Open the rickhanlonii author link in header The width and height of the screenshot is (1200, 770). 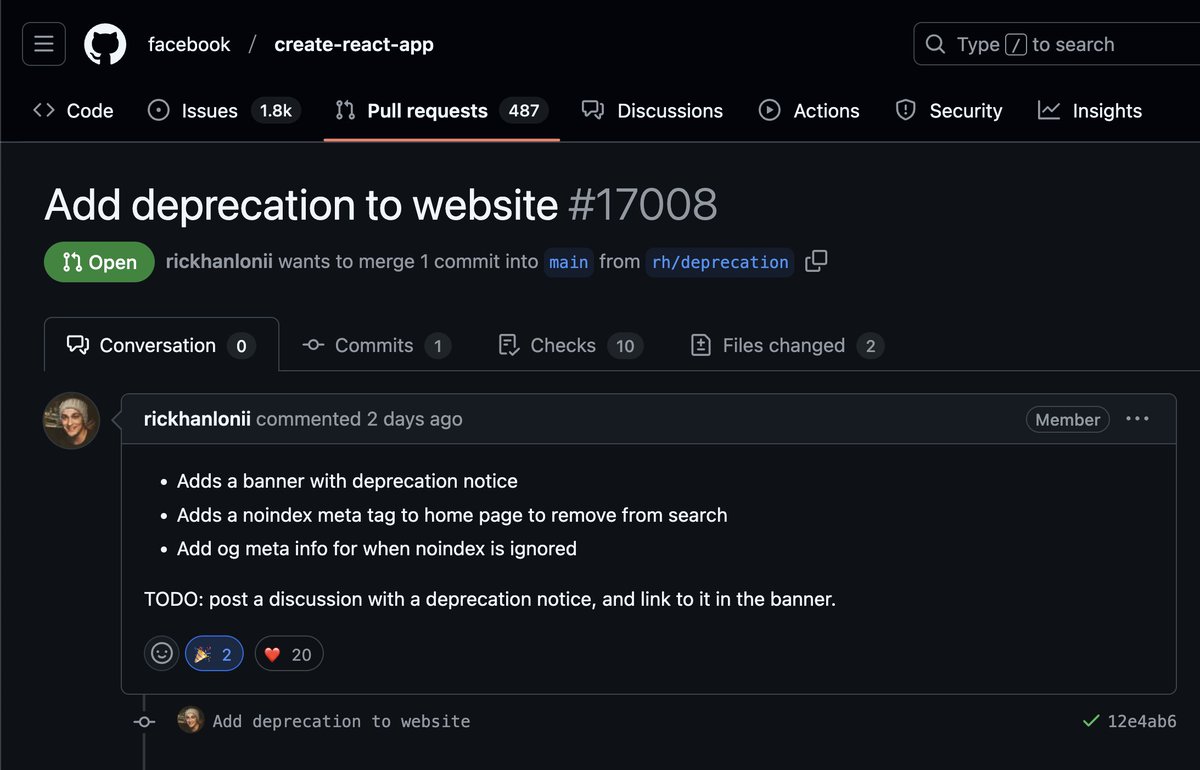219,262
